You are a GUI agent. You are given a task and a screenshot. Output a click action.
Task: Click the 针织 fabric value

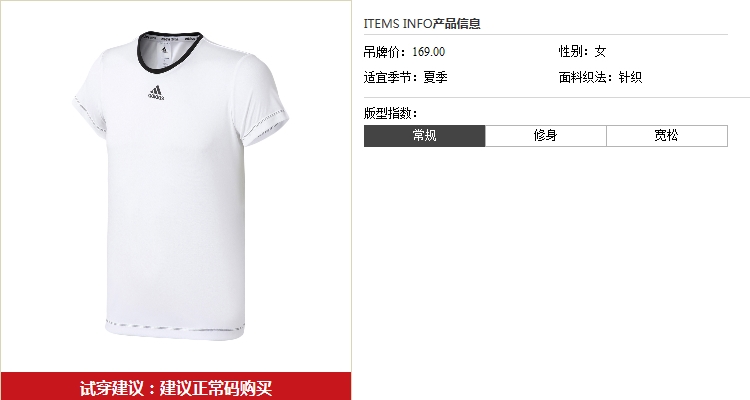(630, 77)
